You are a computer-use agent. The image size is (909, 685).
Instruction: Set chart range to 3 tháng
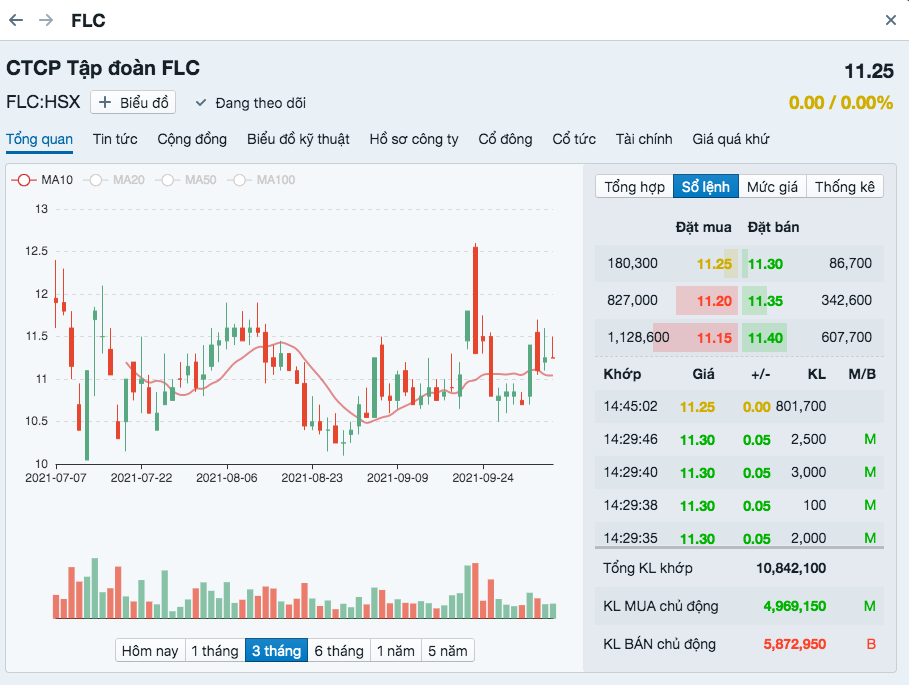277,650
